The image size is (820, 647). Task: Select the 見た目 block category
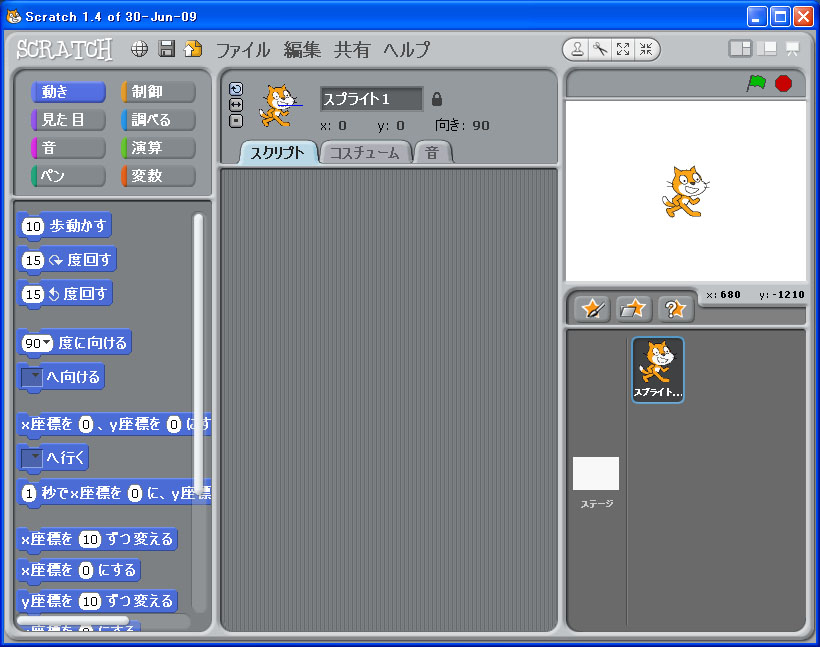[x=68, y=120]
